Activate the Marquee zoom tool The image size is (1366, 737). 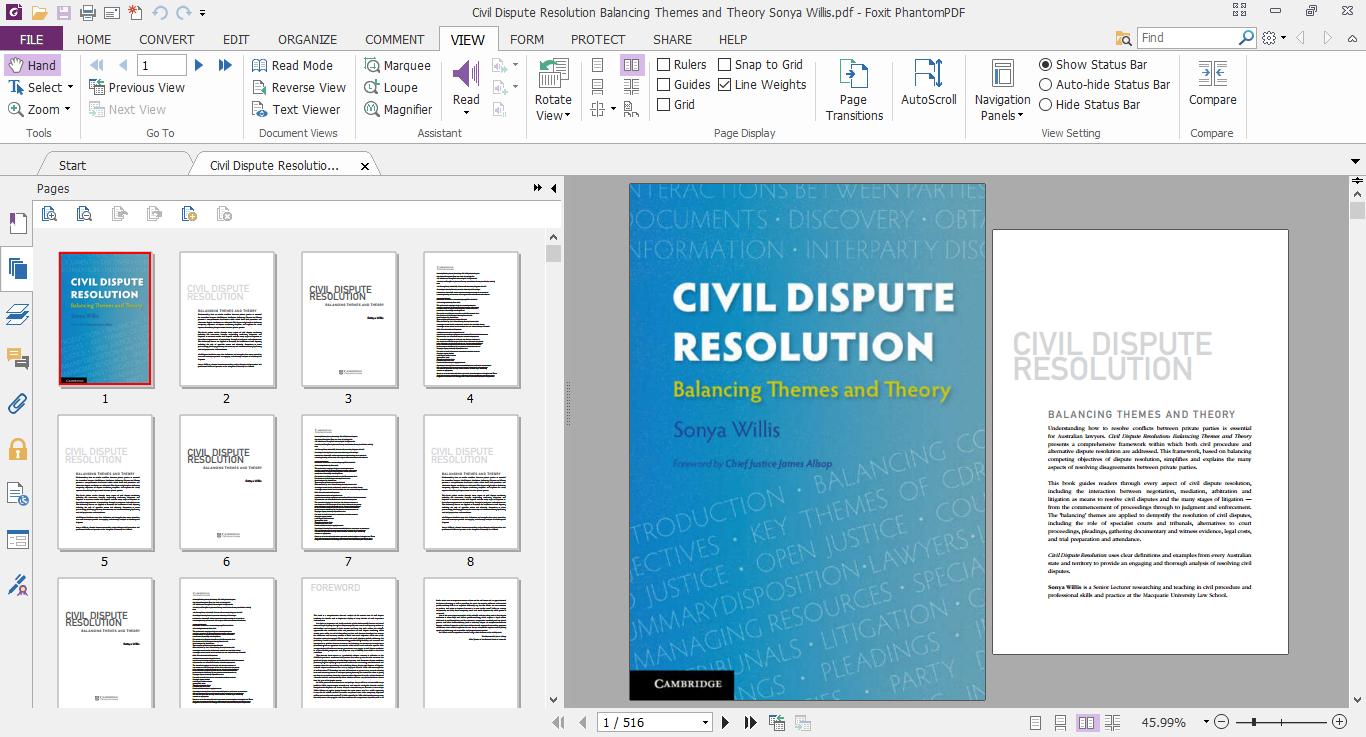click(x=396, y=65)
